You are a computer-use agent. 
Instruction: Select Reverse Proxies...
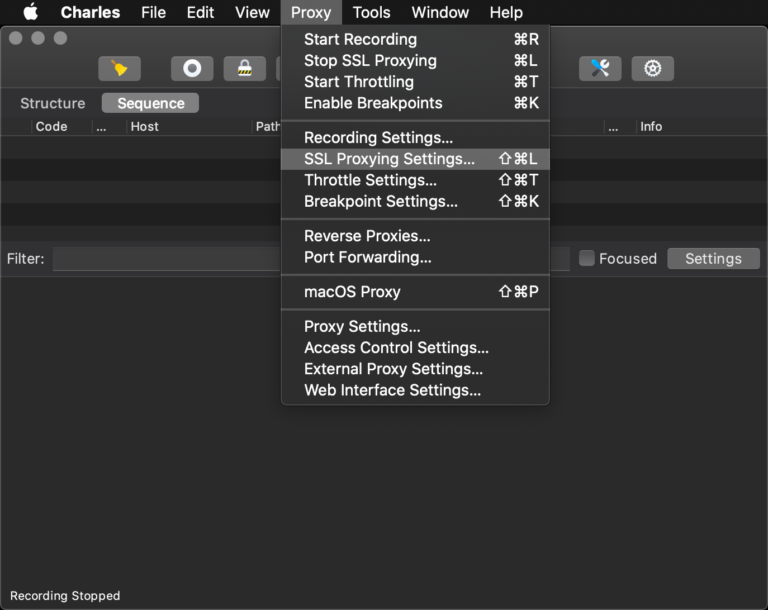[x=415, y=236]
